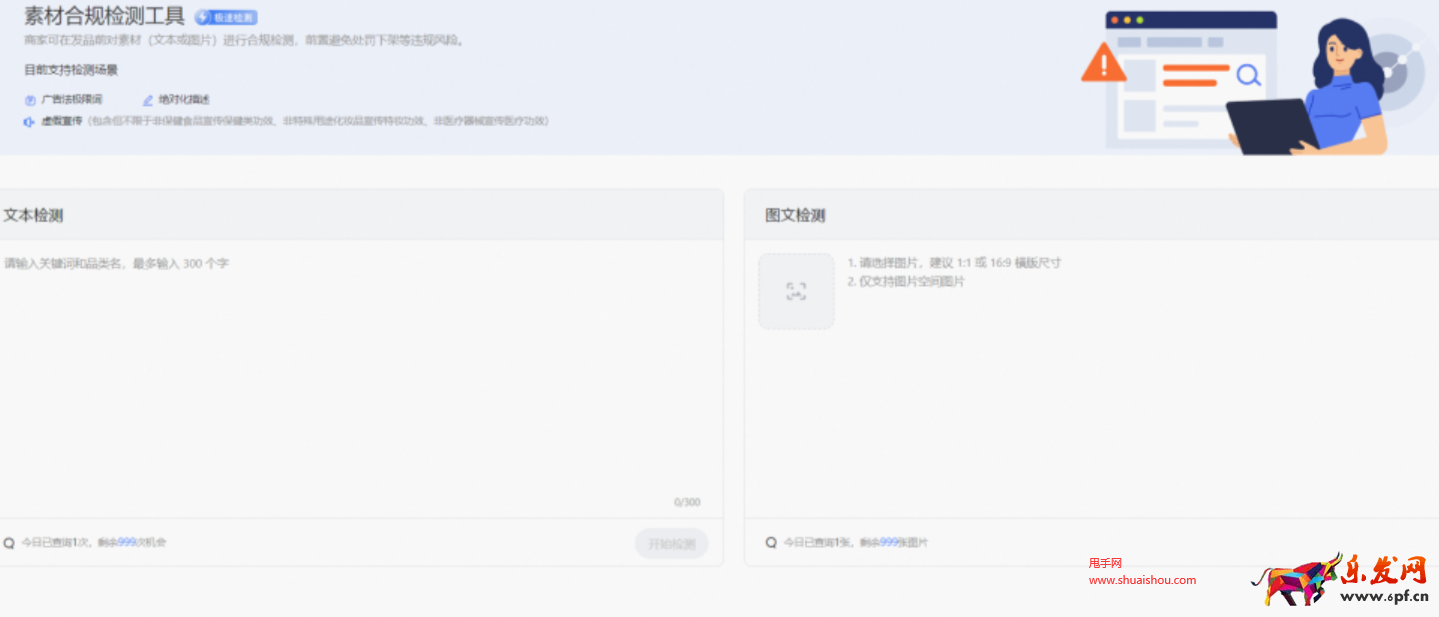Focus the keyword text input area
Viewport: 1439px width, 617px height.
361,378
